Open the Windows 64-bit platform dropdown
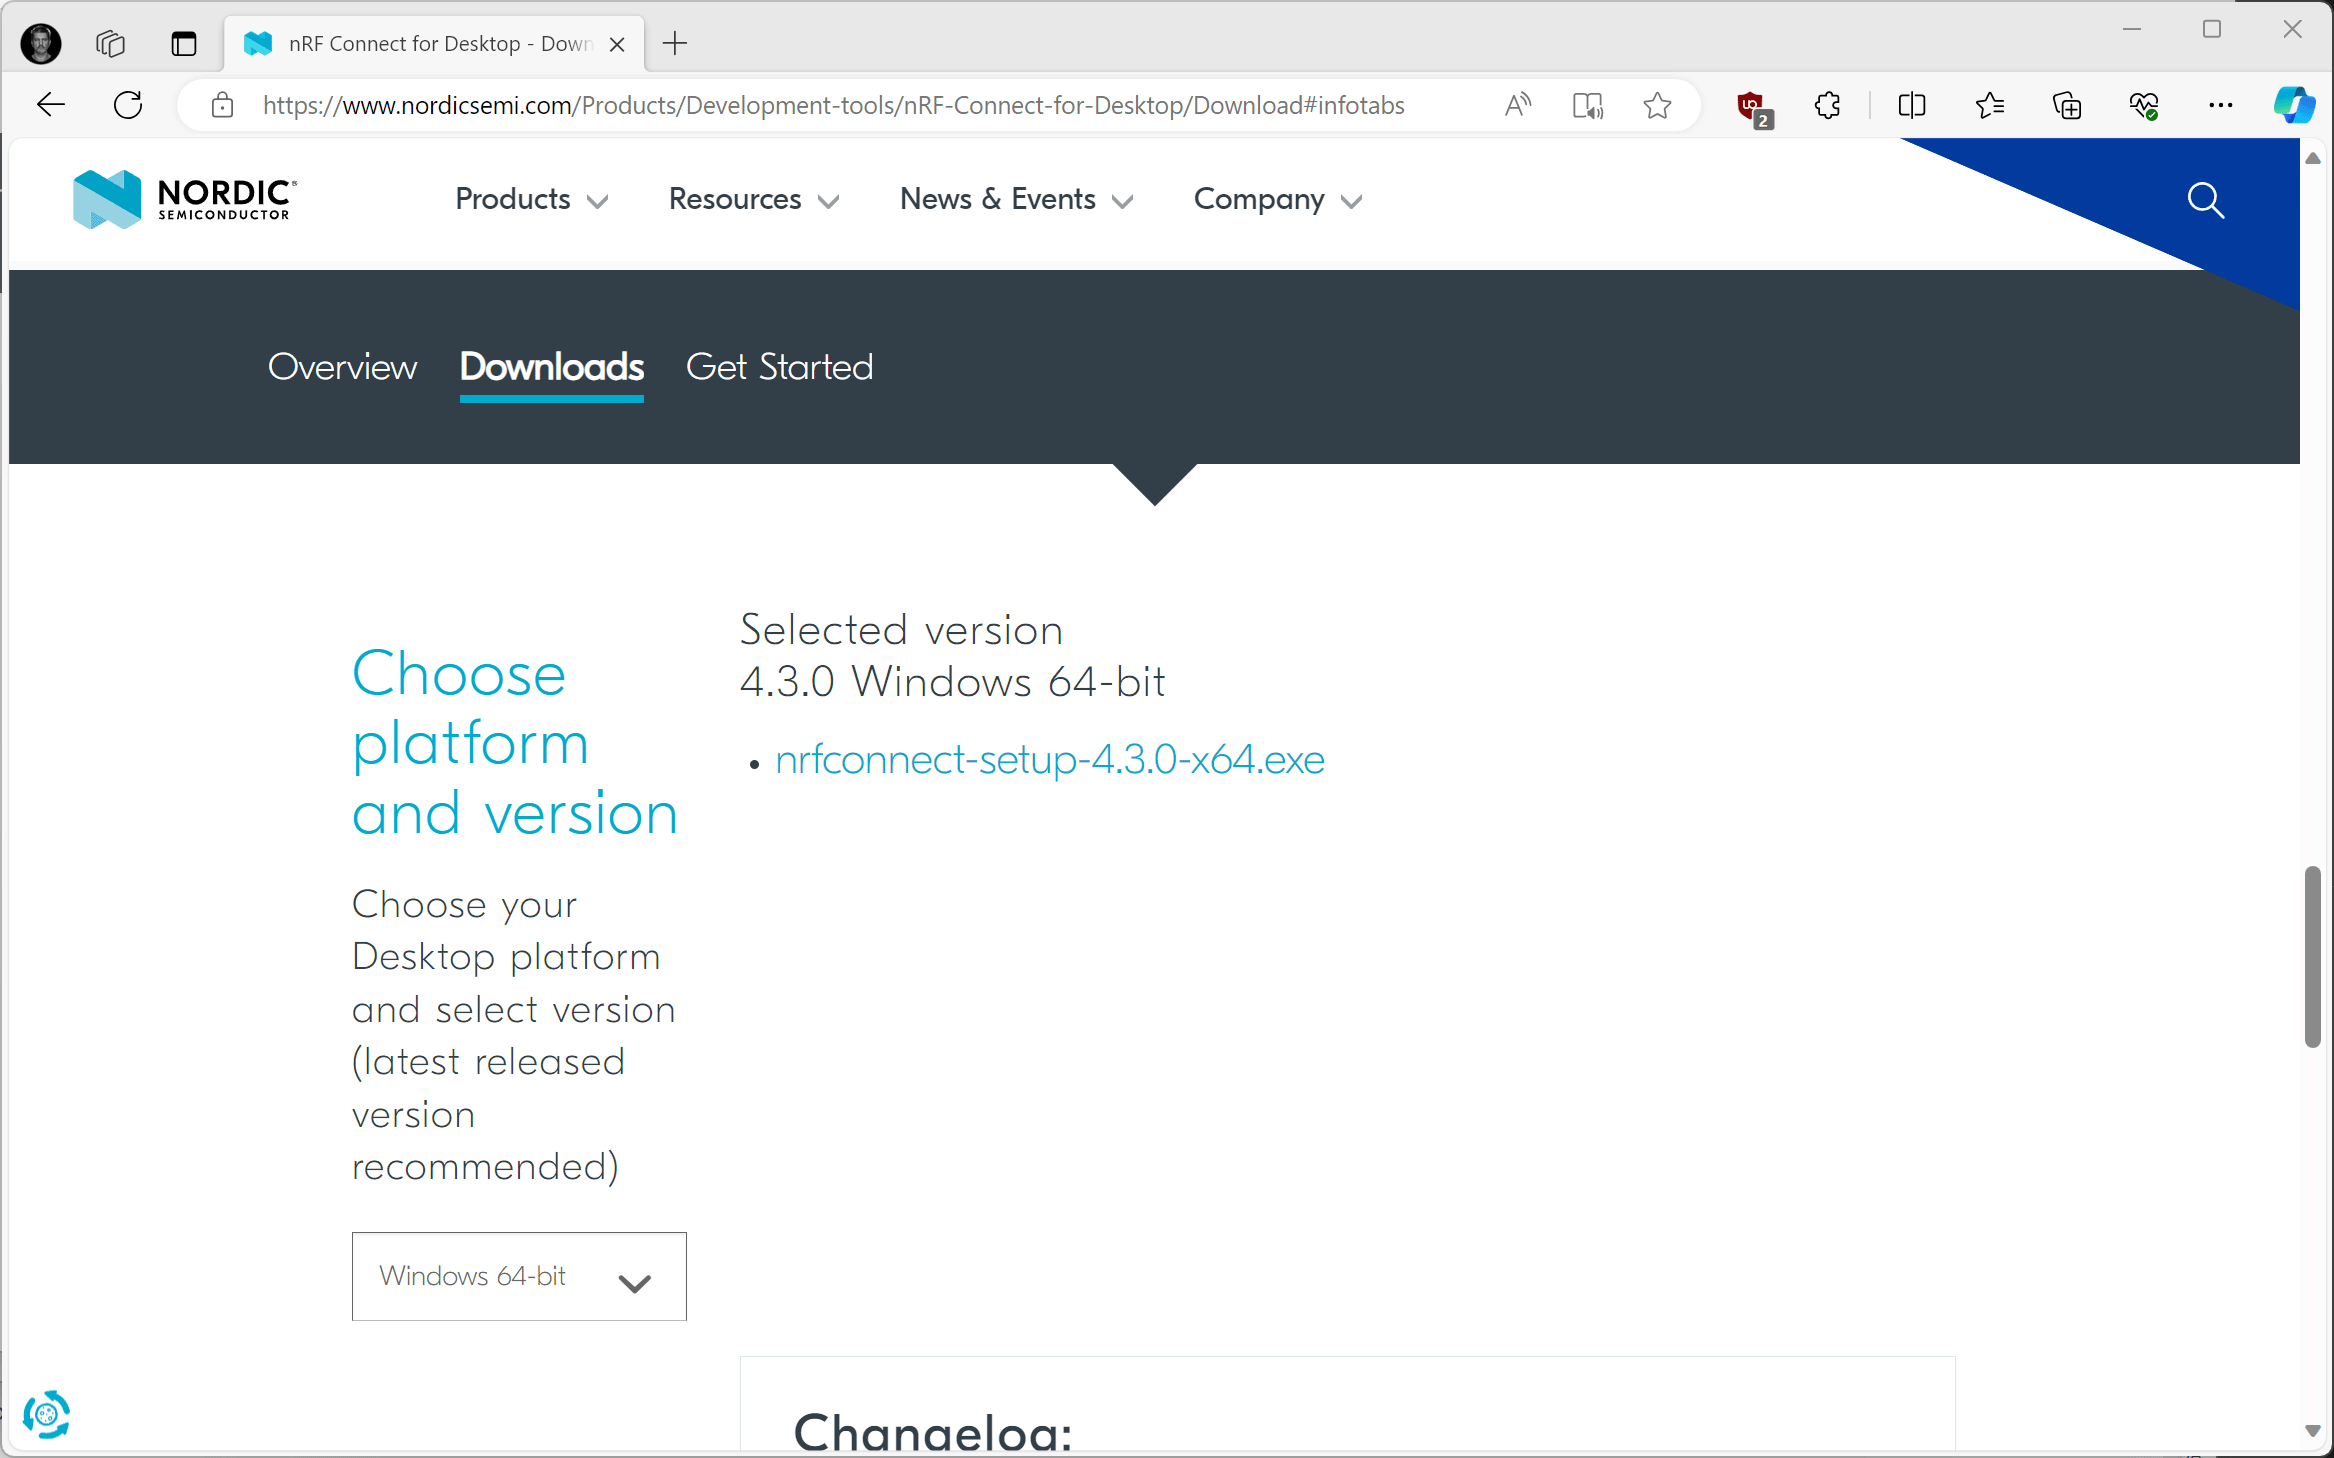Viewport: 2334px width, 1458px height. (519, 1276)
